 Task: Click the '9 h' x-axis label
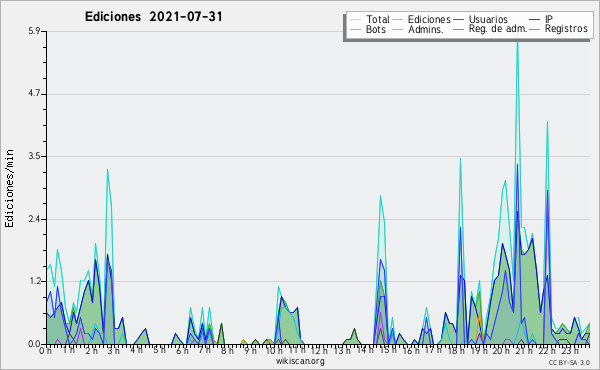(250, 351)
